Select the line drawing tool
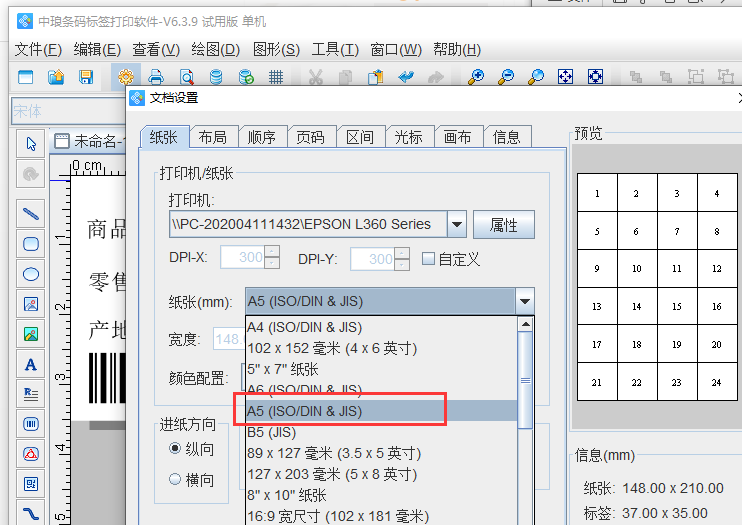 coord(31,213)
